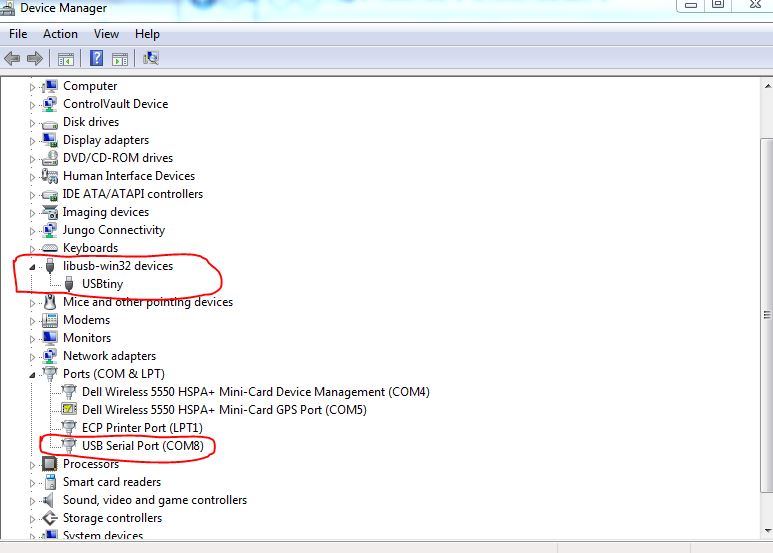
Task: Expand the Processors node
Action: coord(33,465)
